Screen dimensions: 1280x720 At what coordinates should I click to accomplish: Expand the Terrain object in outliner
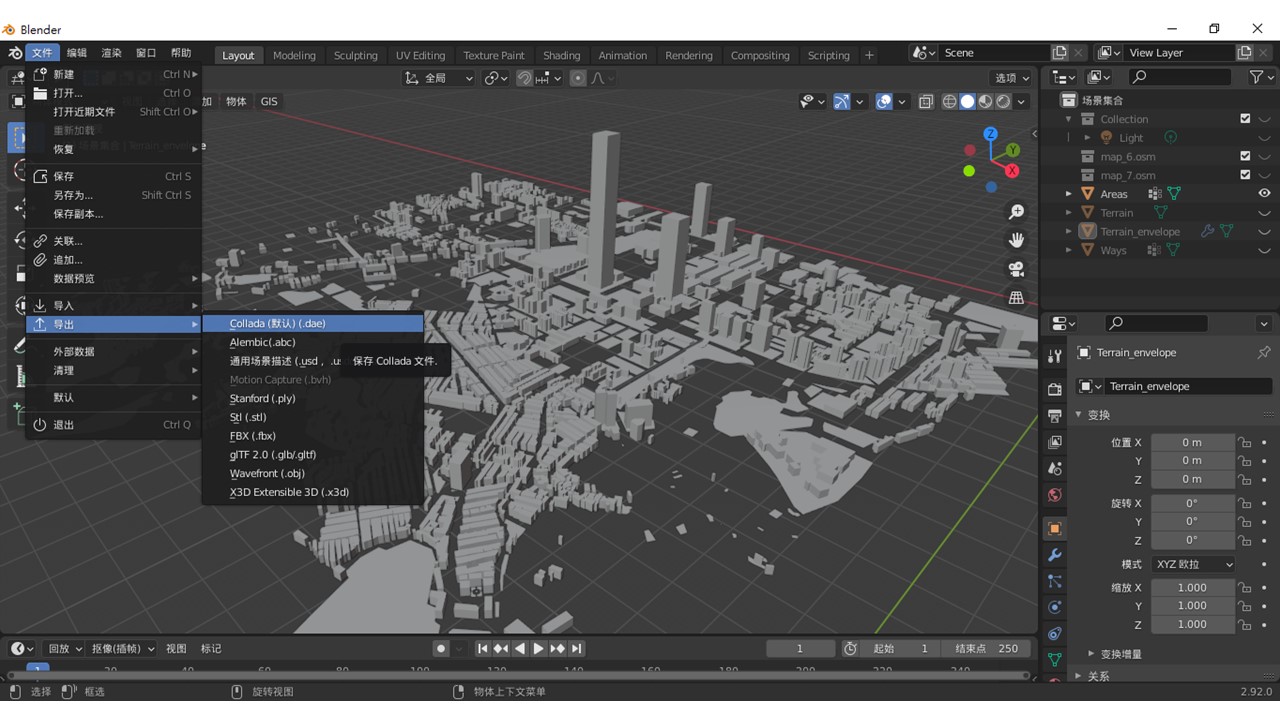pyautogui.click(x=1069, y=213)
